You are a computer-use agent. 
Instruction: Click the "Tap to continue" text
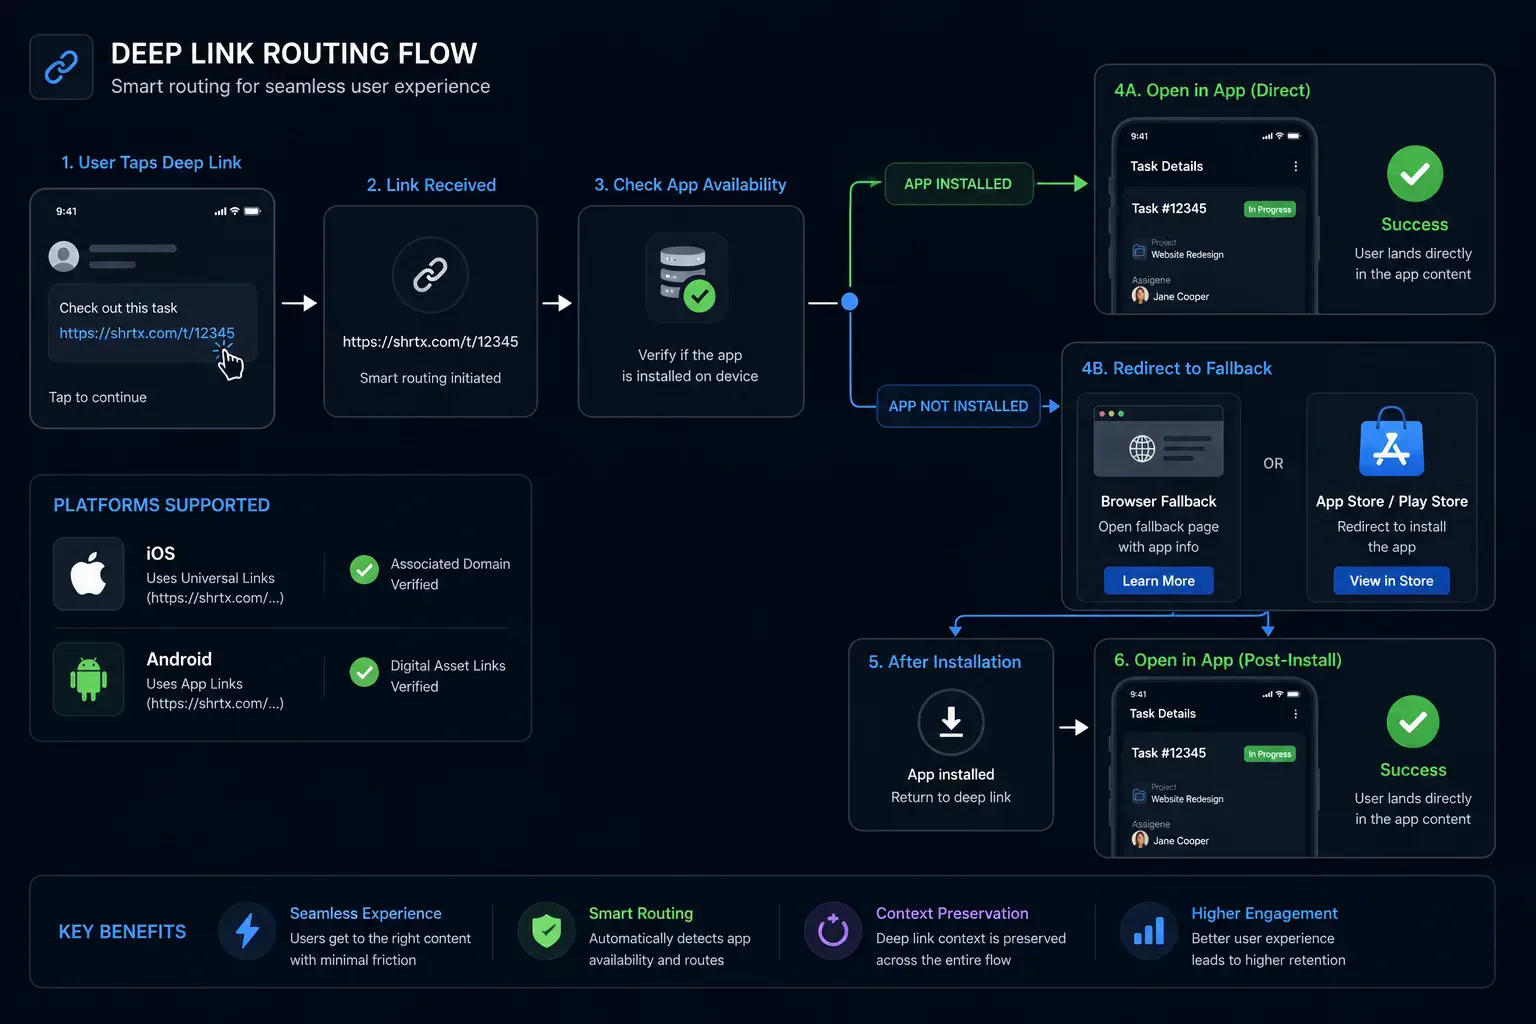pyautogui.click(x=98, y=397)
